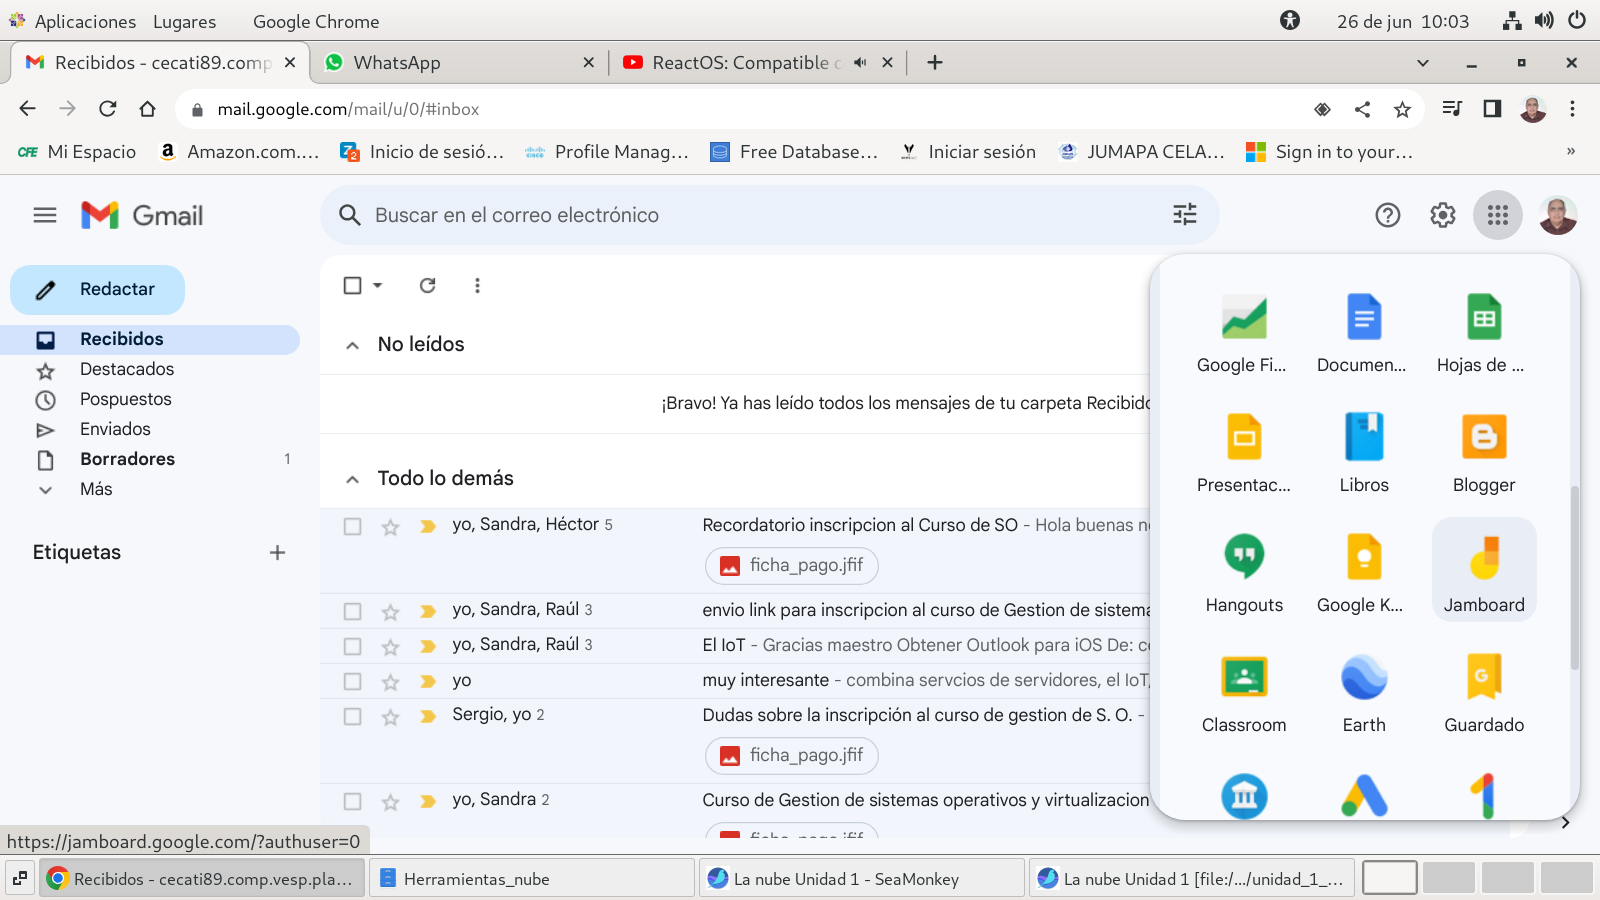Viewport: 1600px width, 900px height.
Task: Open the ficha_pago.jfif attachment in first email
Action: point(792,566)
